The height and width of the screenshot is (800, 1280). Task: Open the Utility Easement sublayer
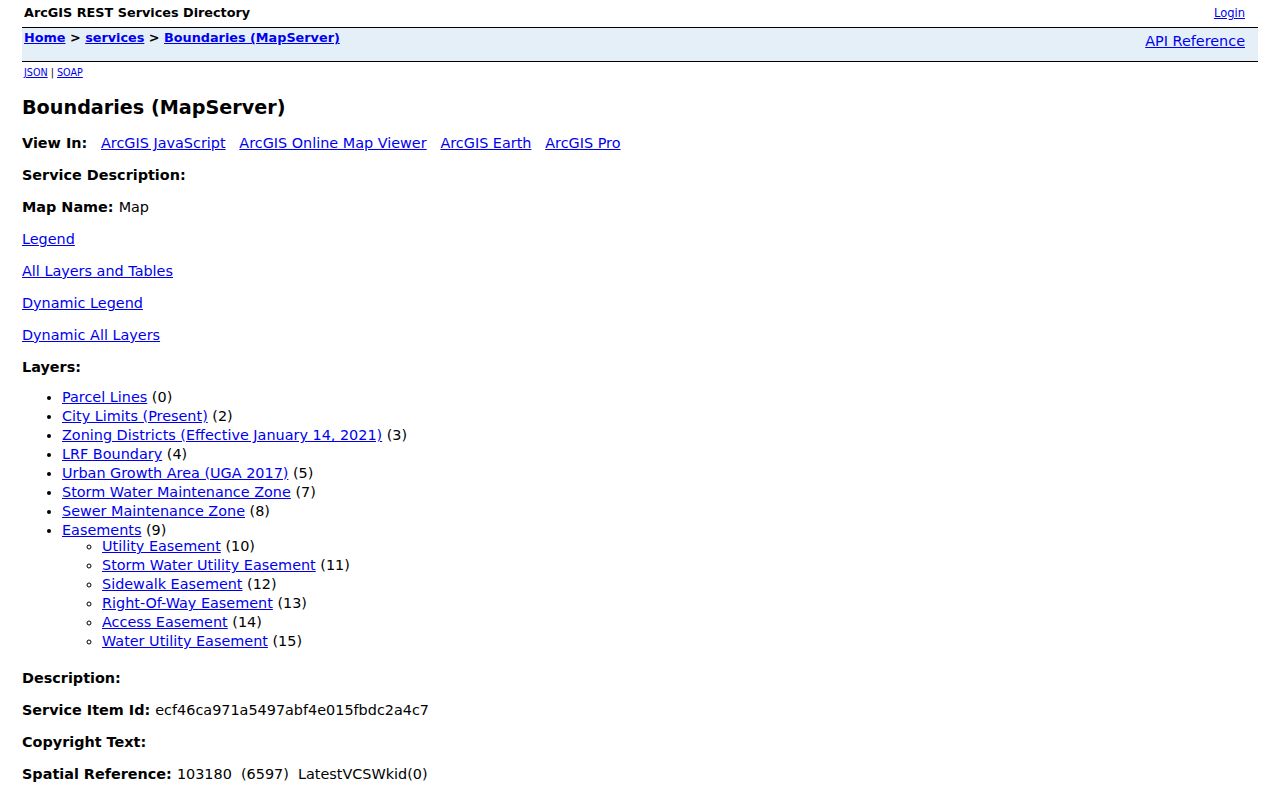pyautogui.click(x=161, y=546)
